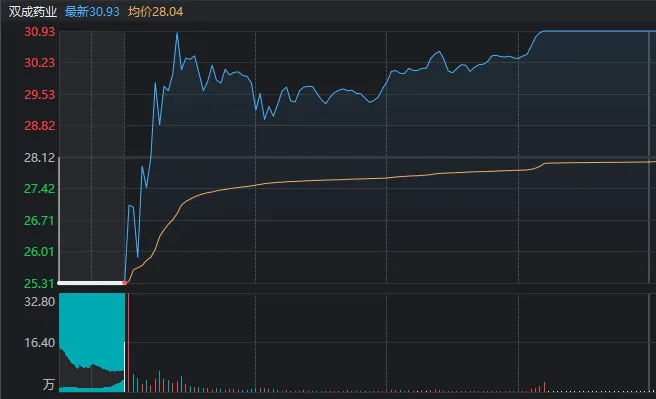Click the 28.12 previous close axis label
Image resolution: width=656 pixels, height=399 pixels.
(x=40, y=158)
